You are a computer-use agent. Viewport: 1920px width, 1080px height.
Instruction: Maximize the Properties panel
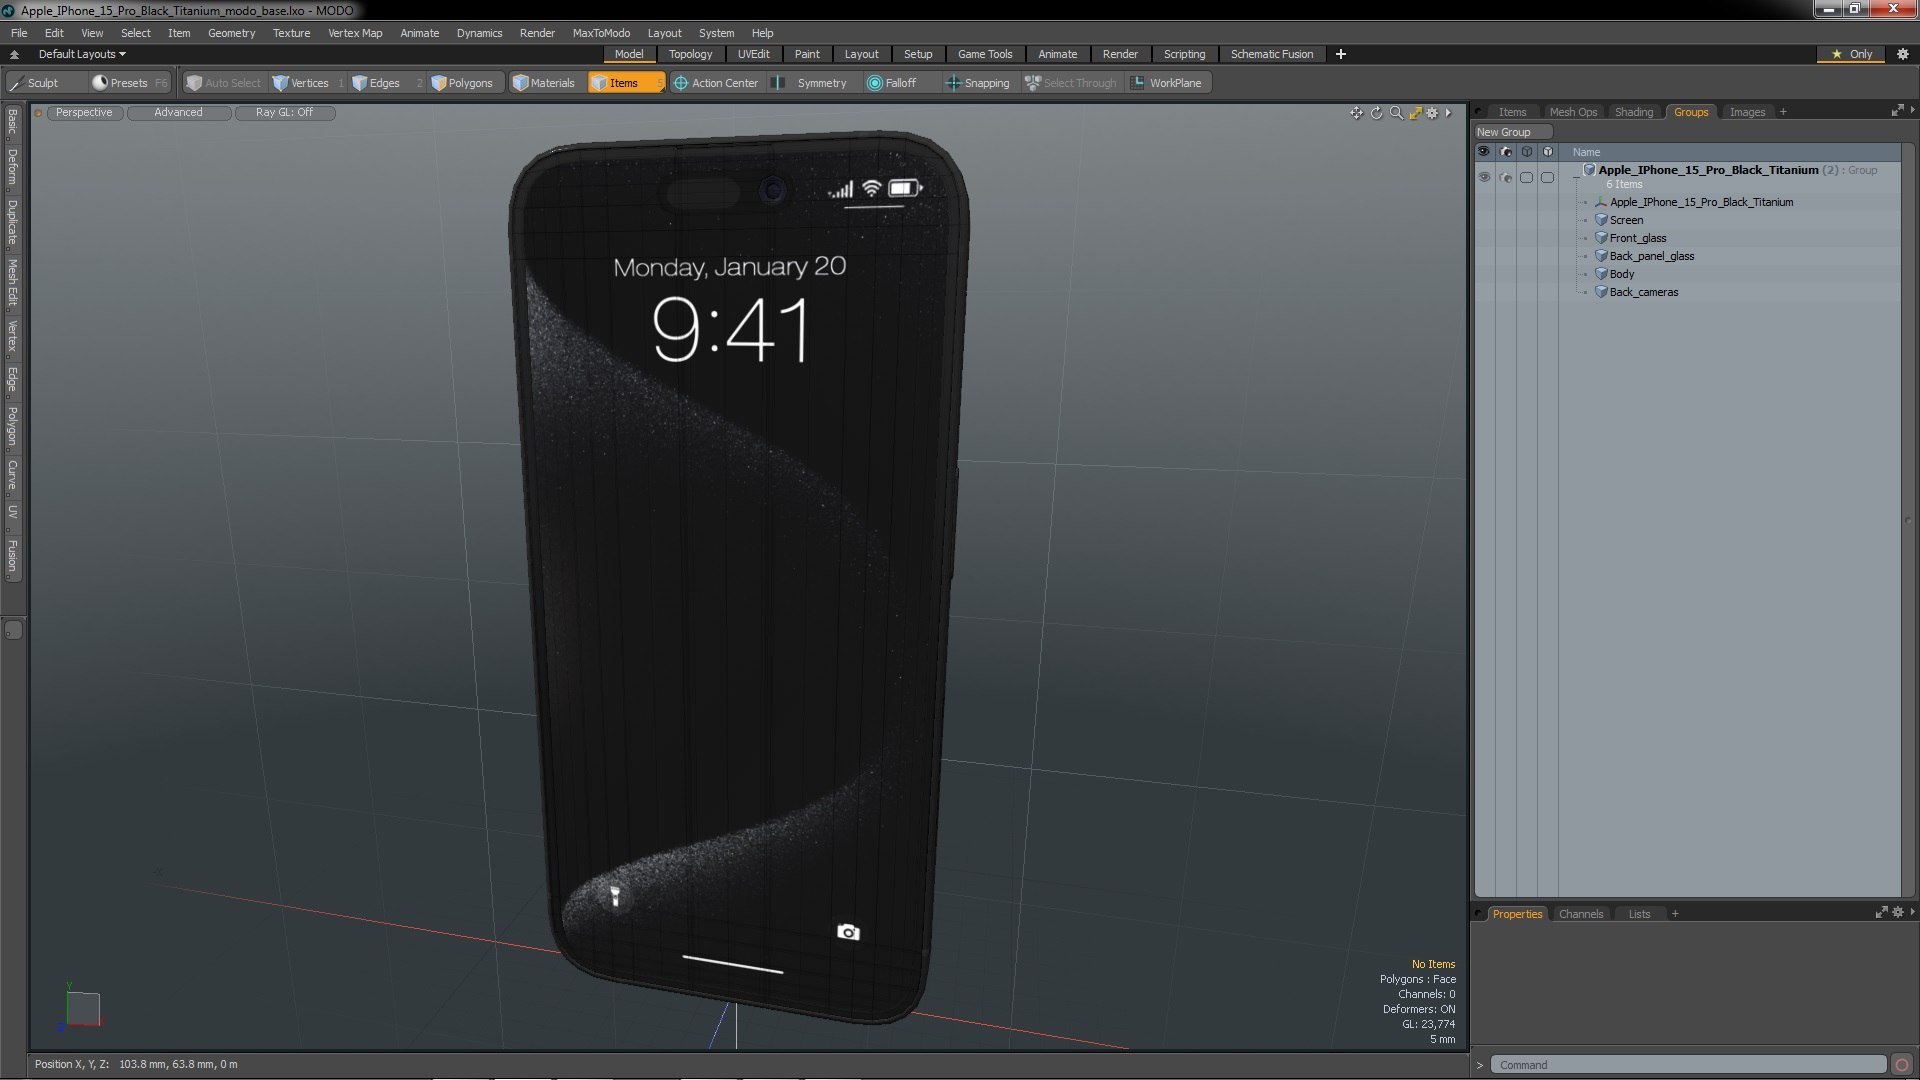pyautogui.click(x=1882, y=912)
